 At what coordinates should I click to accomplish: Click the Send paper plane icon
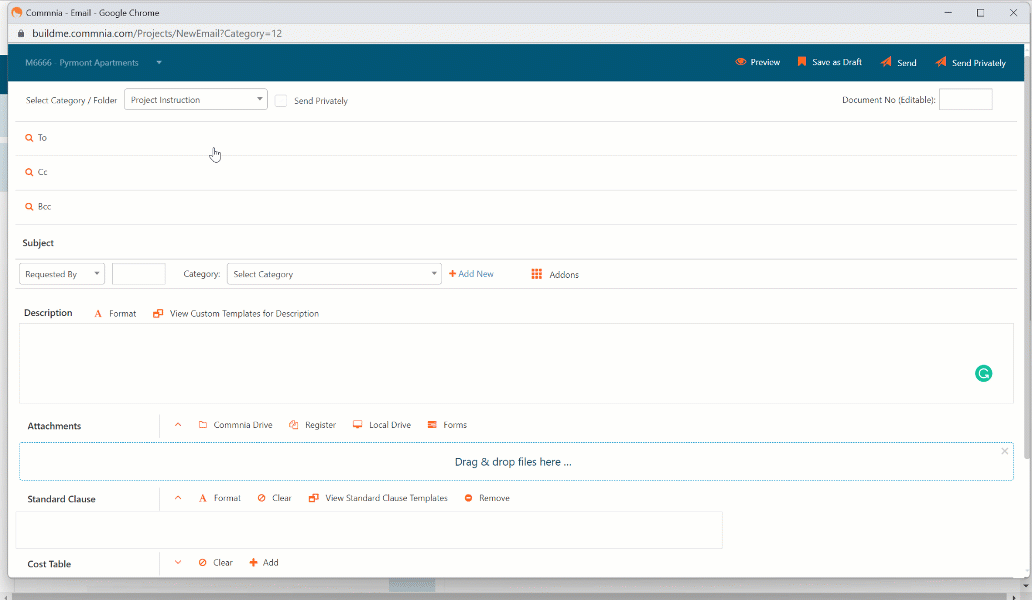pyautogui.click(x=886, y=62)
